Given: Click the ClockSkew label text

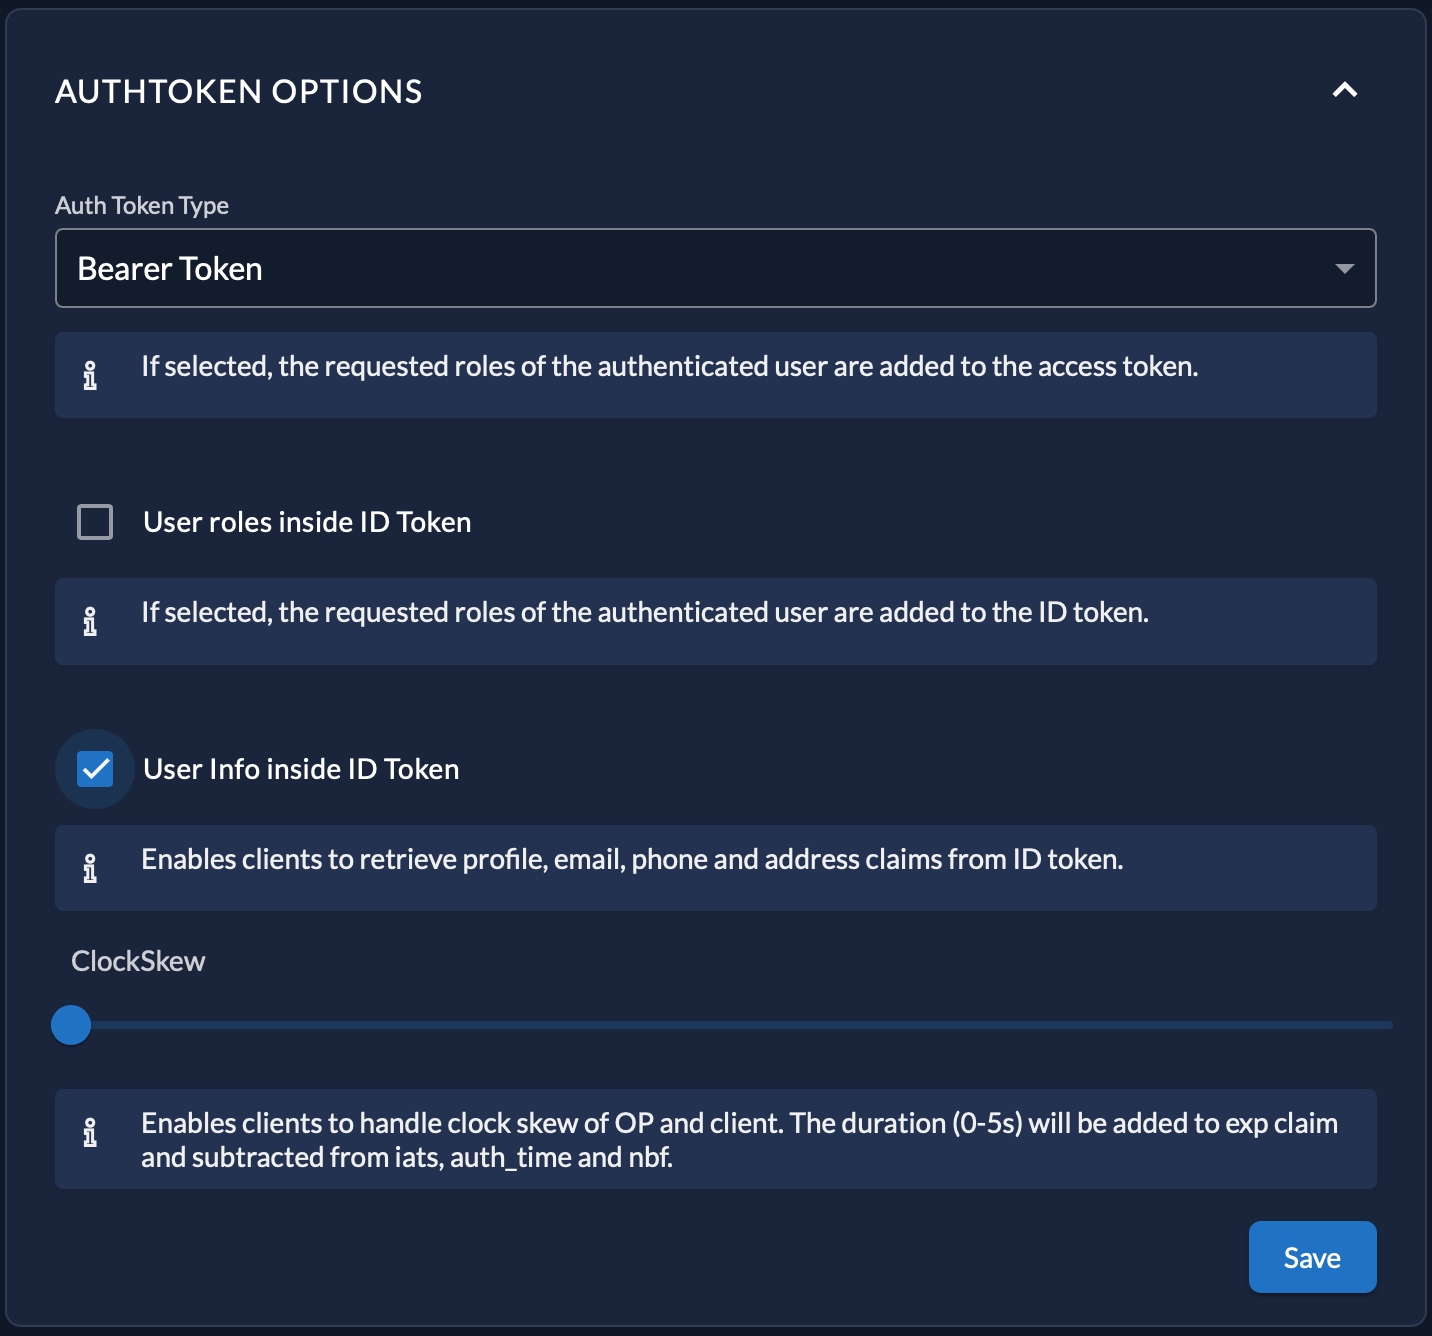Looking at the screenshot, I should (x=138, y=961).
